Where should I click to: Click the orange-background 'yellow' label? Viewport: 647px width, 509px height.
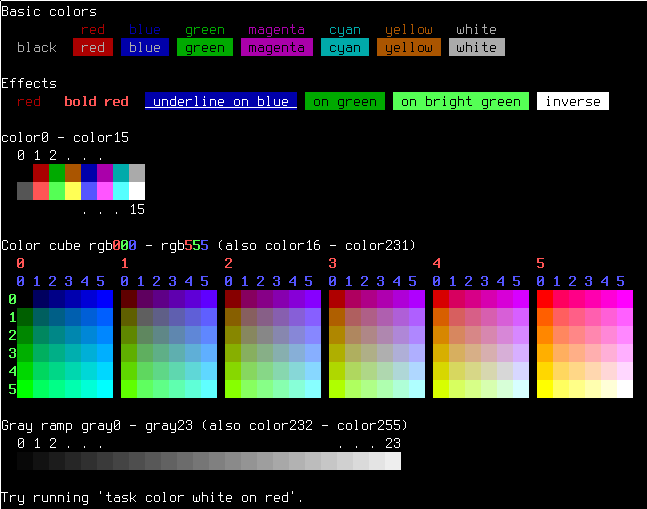coord(409,47)
